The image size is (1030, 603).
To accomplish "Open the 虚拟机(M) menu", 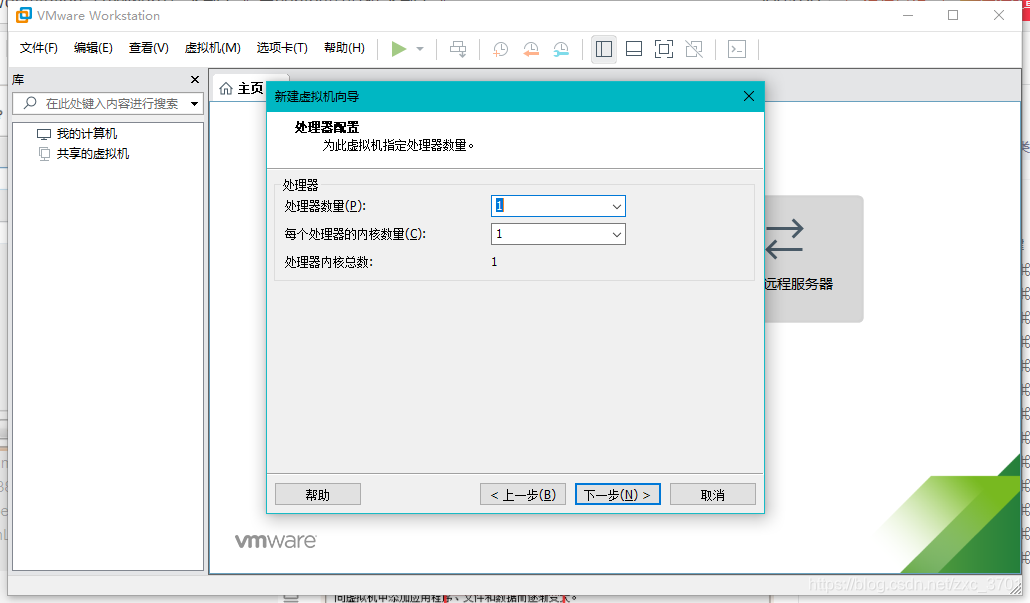I will click(x=212, y=48).
